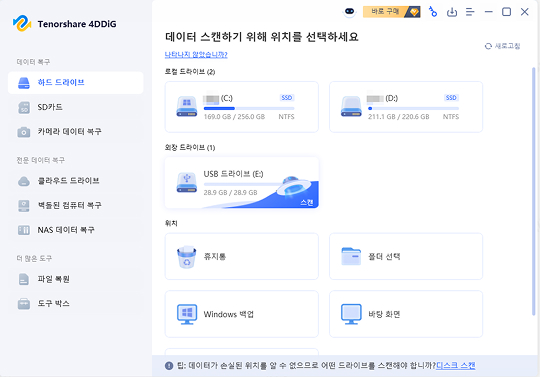Select 벽돌된 컴퓨터 복구 in sidebar

(x=75, y=205)
